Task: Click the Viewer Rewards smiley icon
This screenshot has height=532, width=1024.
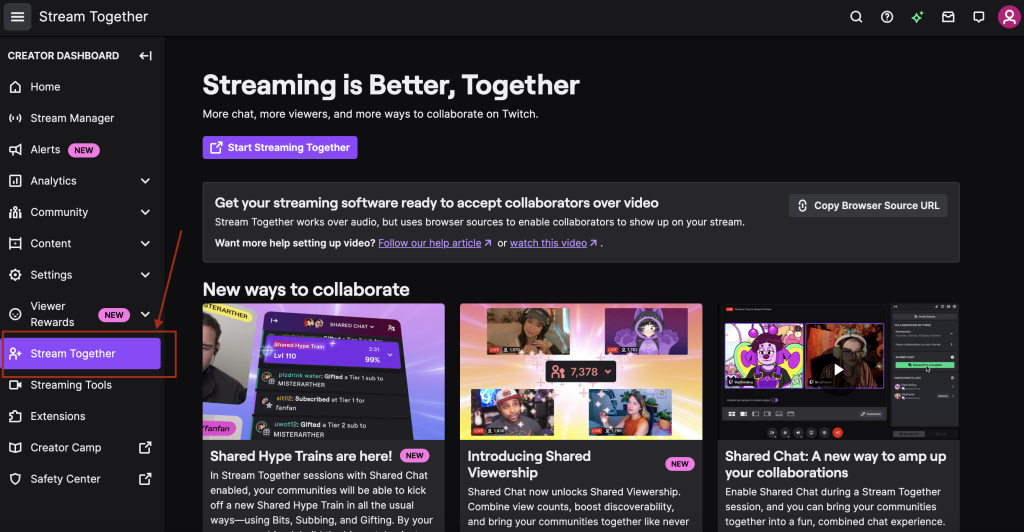Action: click(x=16, y=315)
